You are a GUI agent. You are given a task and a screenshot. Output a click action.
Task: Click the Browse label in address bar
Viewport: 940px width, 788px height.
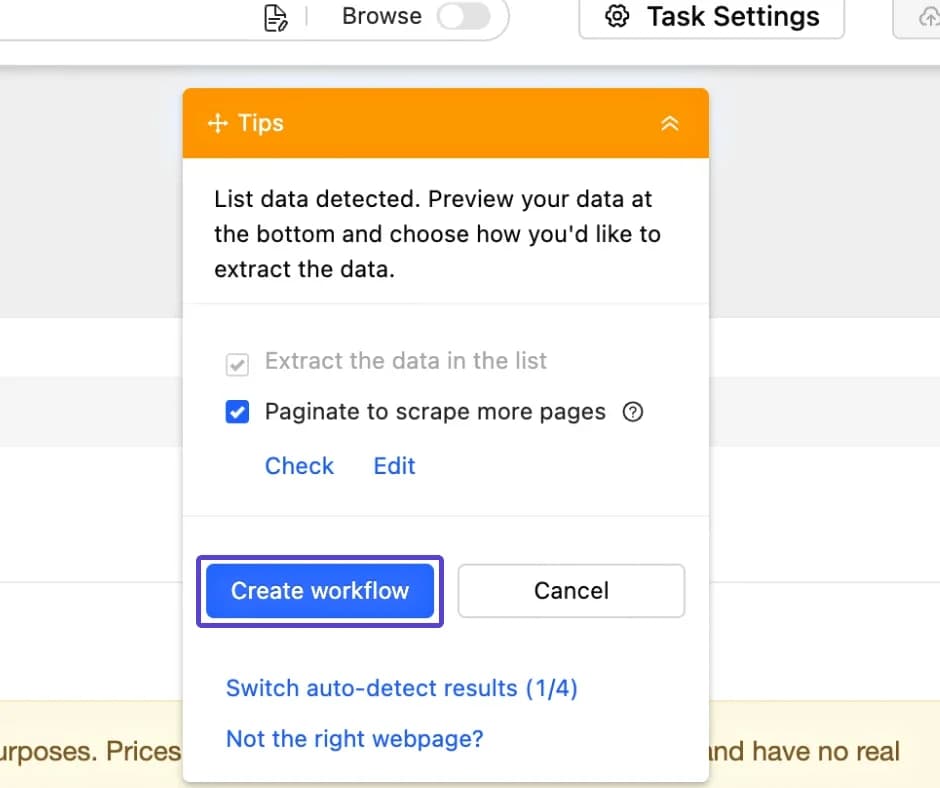[x=381, y=17]
